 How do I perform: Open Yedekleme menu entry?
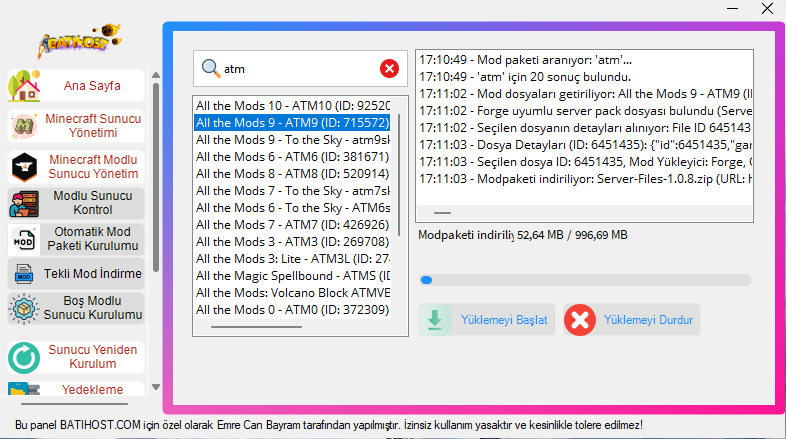[x=76, y=389]
